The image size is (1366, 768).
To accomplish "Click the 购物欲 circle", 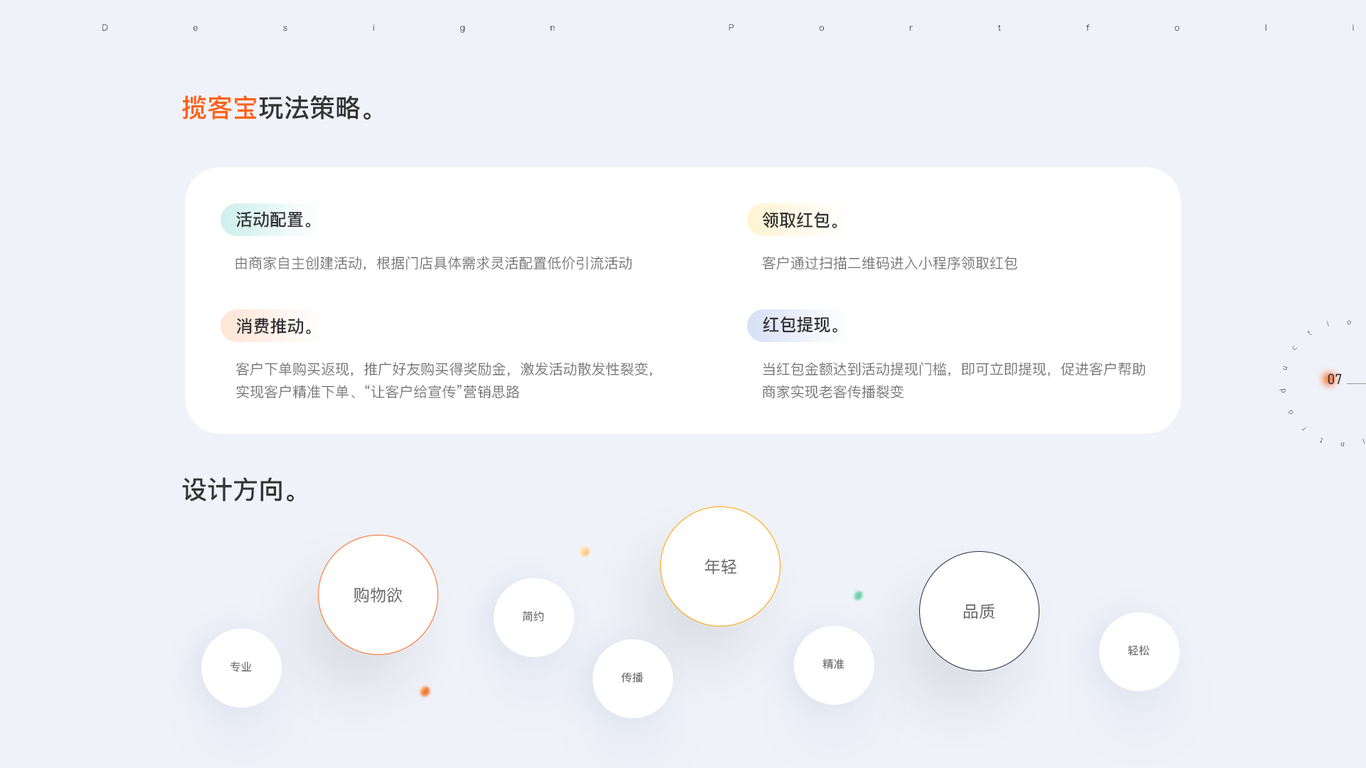I will [x=378, y=595].
